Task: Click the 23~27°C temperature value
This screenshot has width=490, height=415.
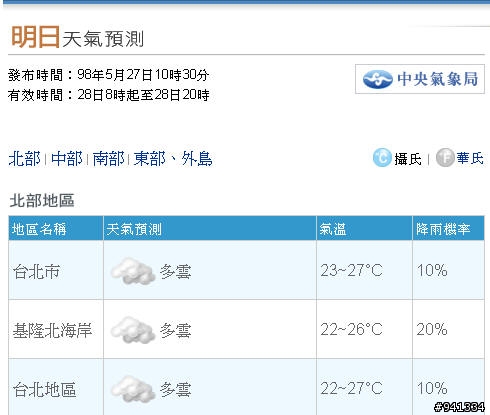Action: (351, 270)
